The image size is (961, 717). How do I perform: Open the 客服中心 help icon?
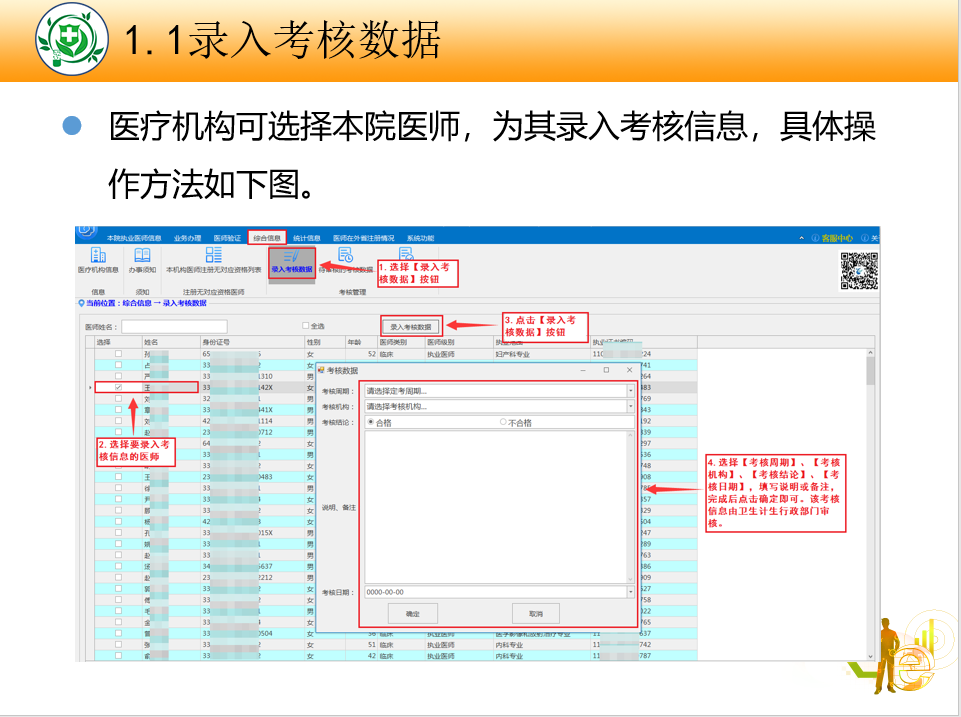[816, 238]
